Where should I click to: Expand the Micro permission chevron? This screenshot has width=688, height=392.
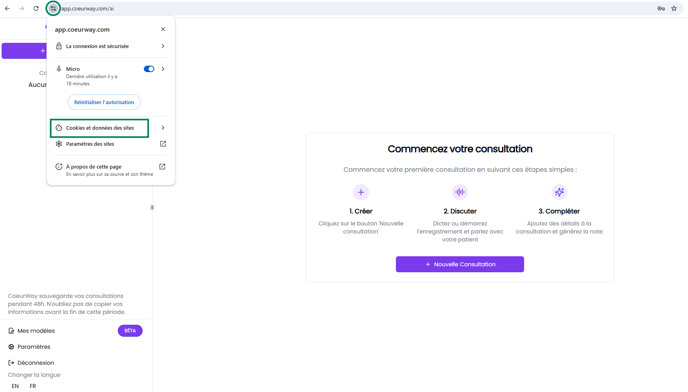point(163,69)
